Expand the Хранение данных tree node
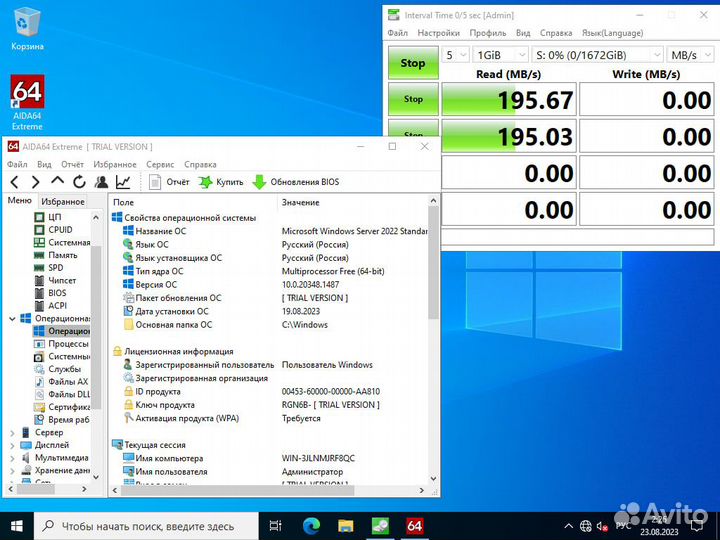Viewport: 720px width, 540px height. 12,470
